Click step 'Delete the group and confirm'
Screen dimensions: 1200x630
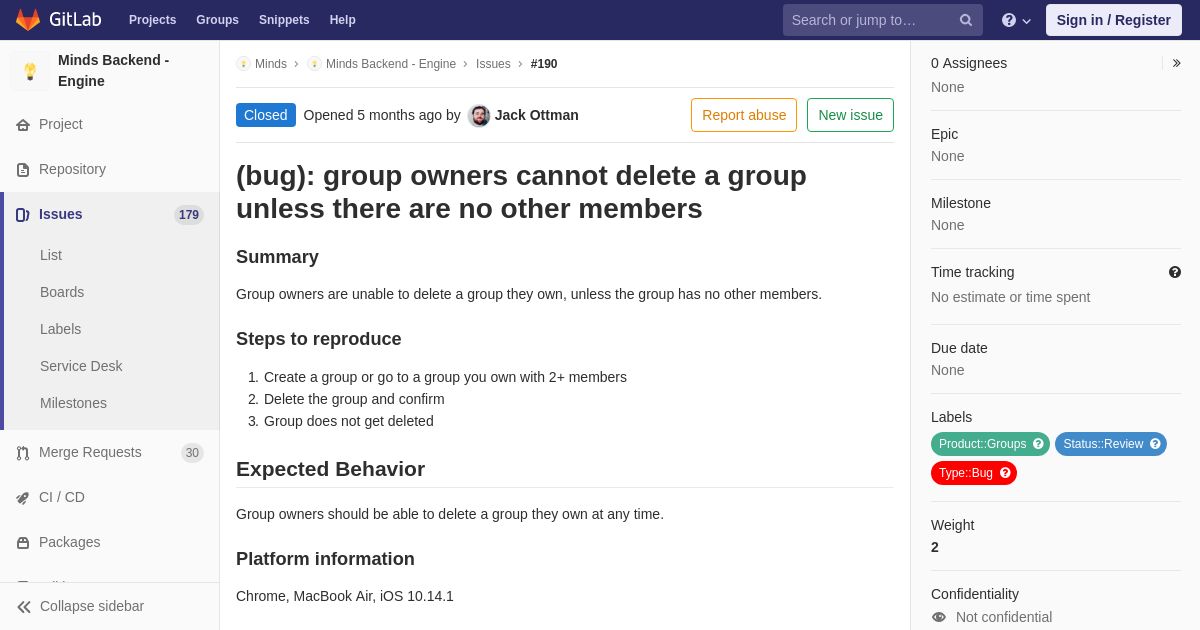[354, 399]
